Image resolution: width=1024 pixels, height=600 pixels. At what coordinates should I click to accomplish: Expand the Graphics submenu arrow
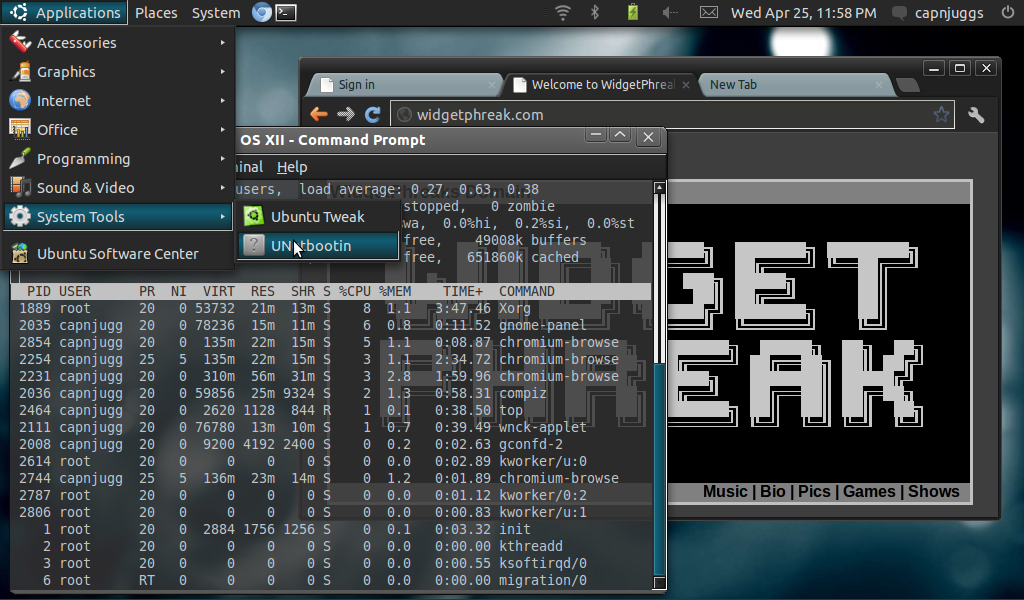point(223,71)
